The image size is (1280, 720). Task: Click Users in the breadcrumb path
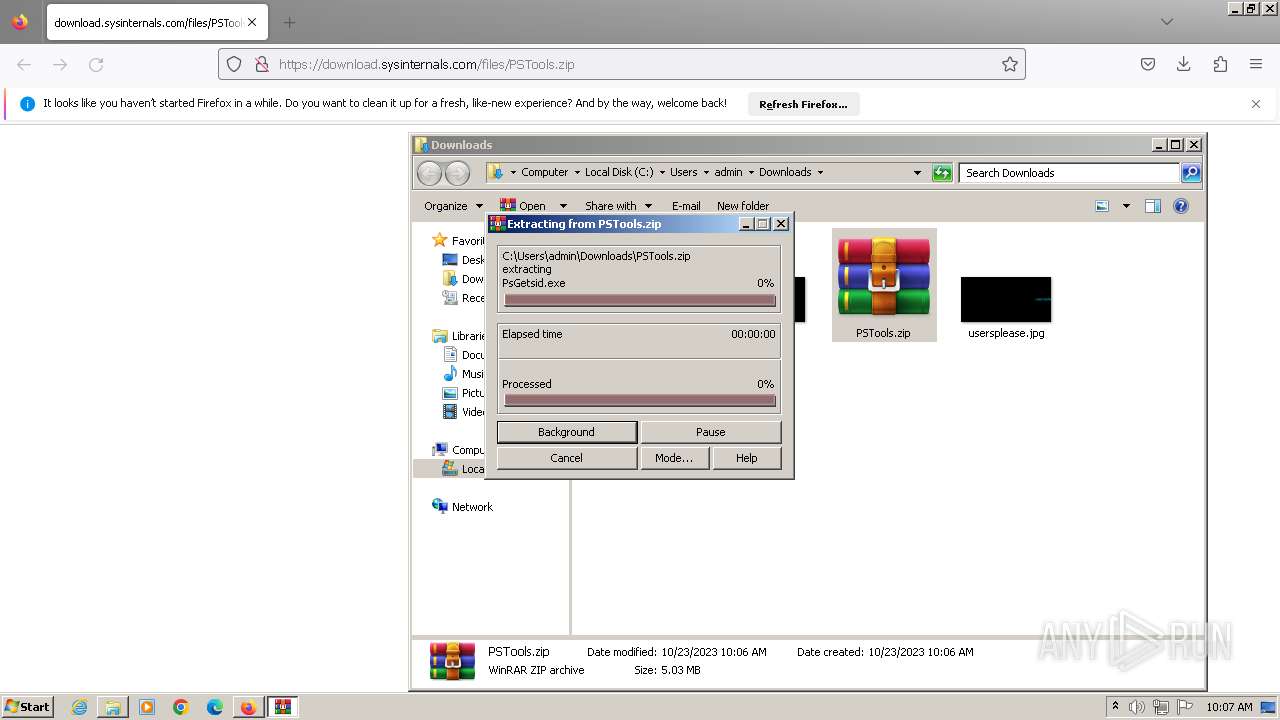point(684,172)
